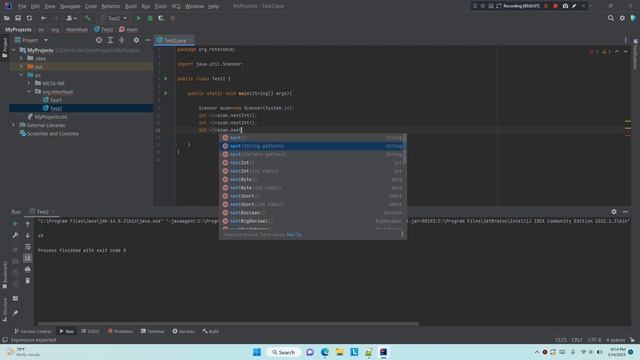Expand External Libraries node
This screenshot has height=360, width=640.
[14, 125]
